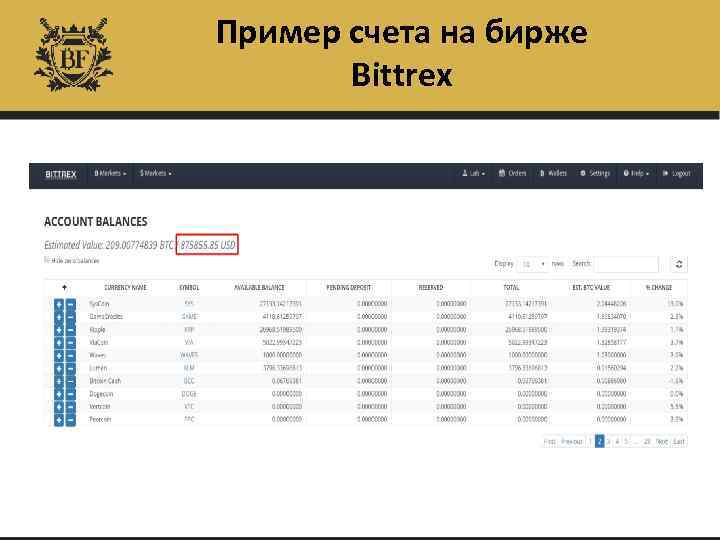Click the withdraw minus button for Bitcoin Cash

click(71, 381)
